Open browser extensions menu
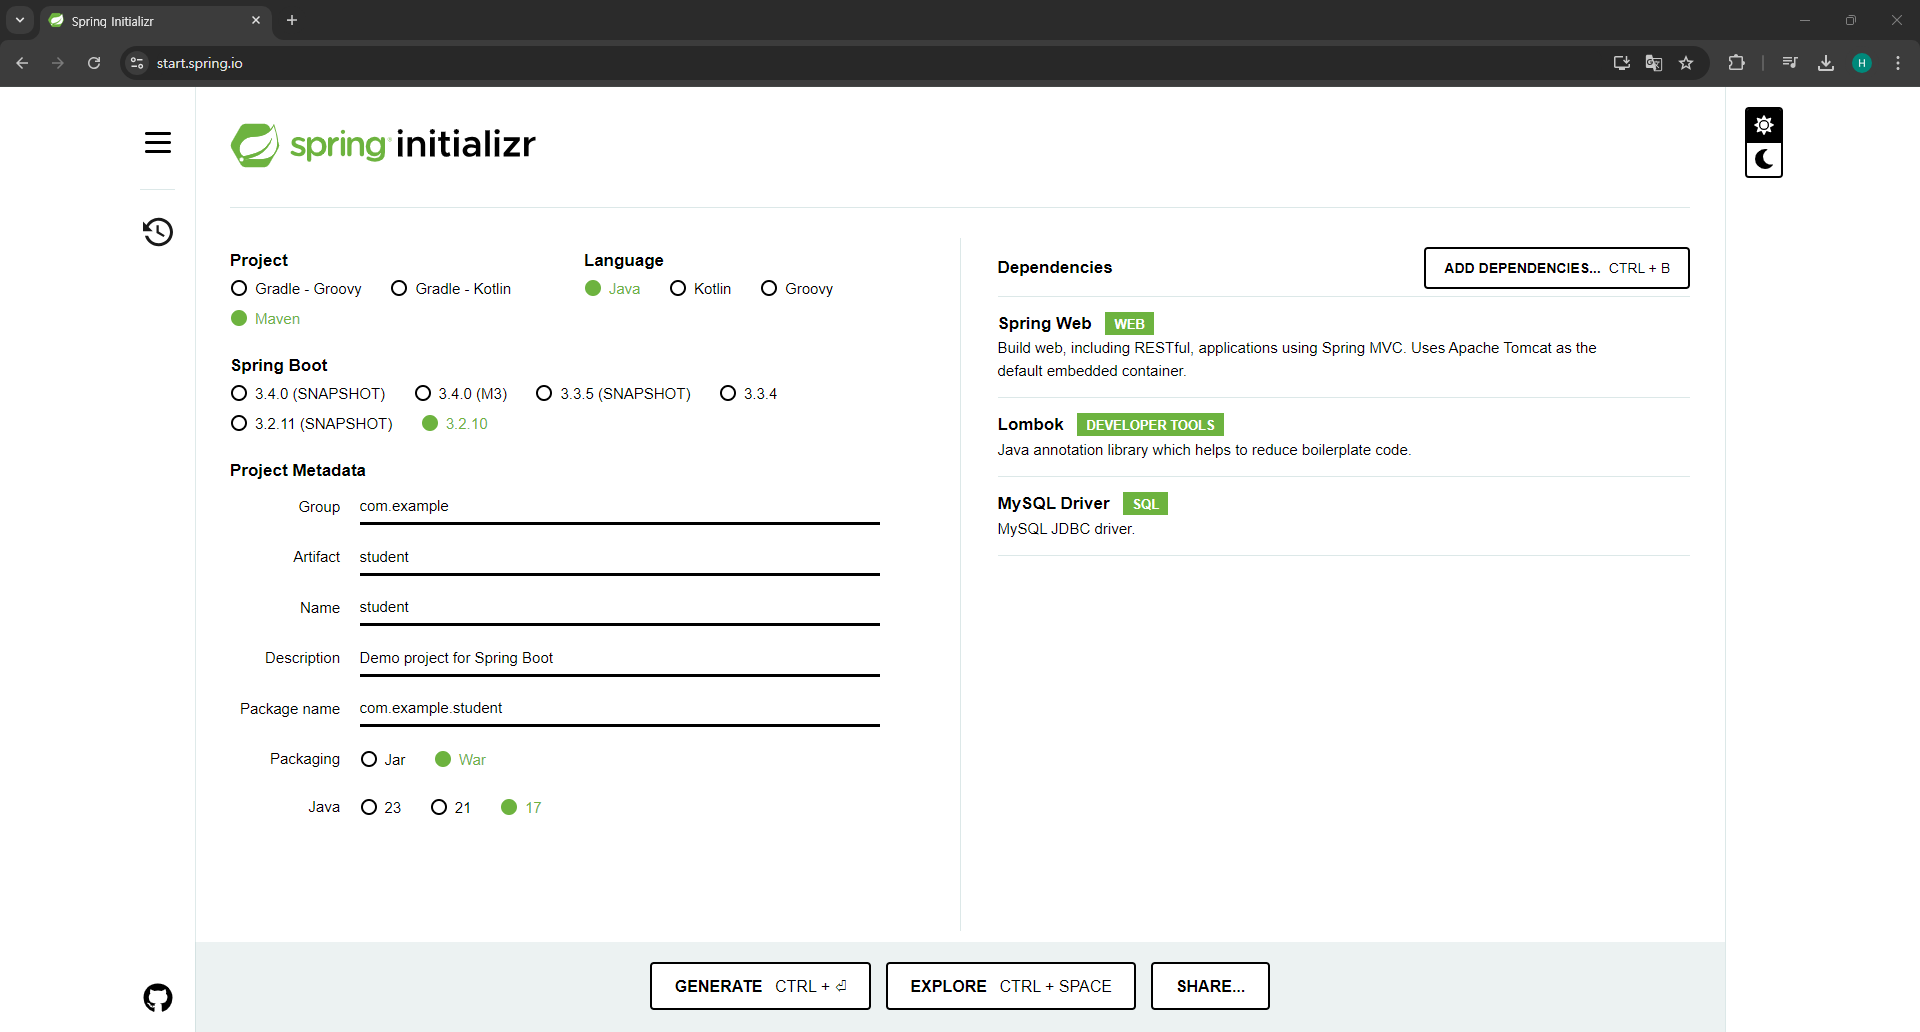Viewport: 1920px width, 1032px height. click(1736, 63)
